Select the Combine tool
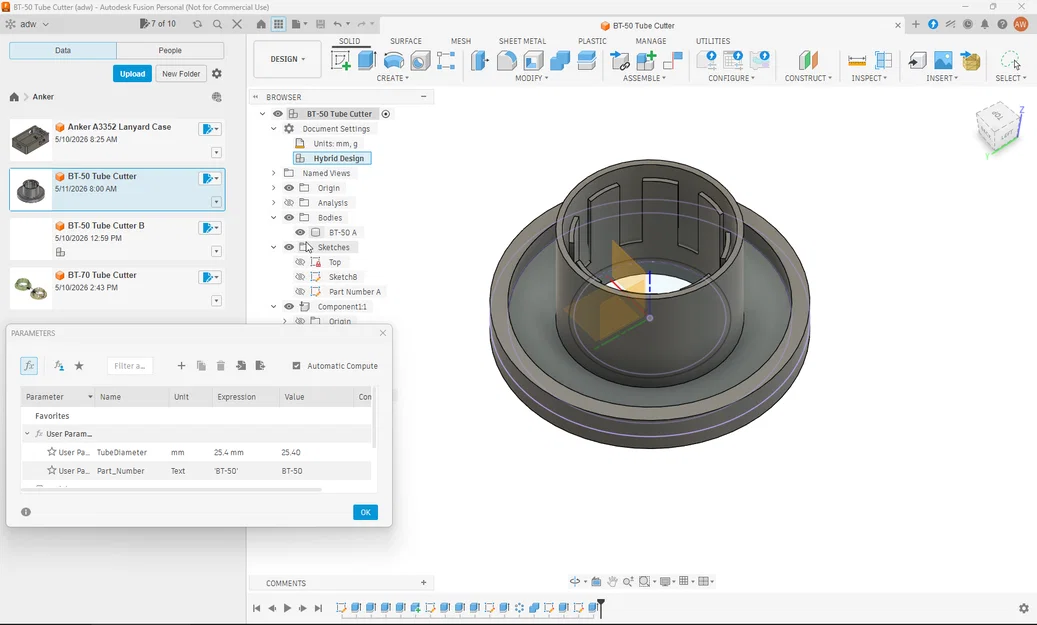This screenshot has height=625, width=1037. click(560, 61)
